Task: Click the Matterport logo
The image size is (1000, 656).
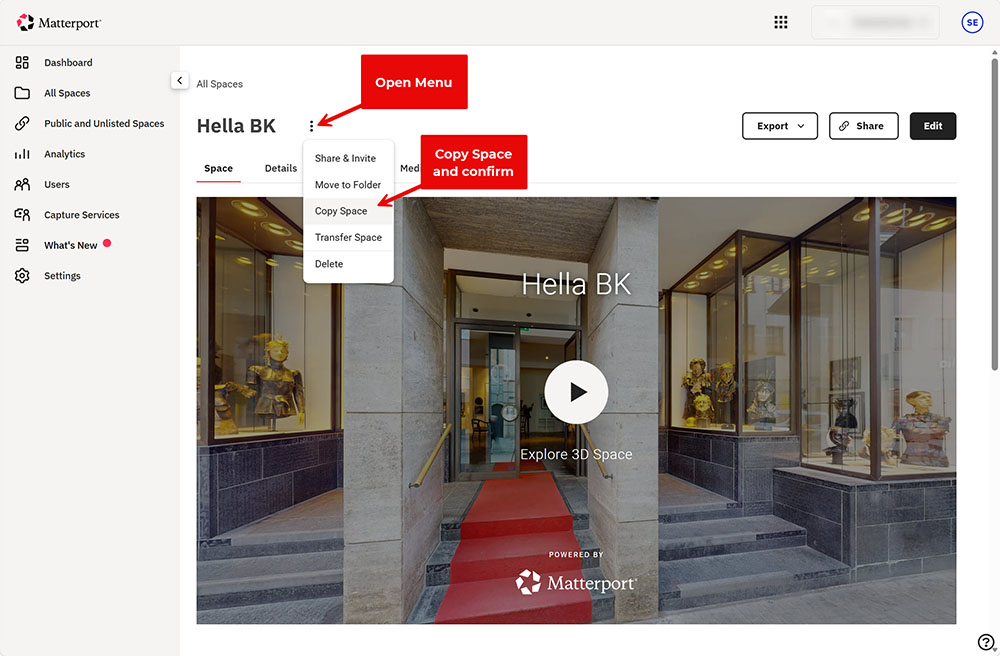Action: (58, 23)
